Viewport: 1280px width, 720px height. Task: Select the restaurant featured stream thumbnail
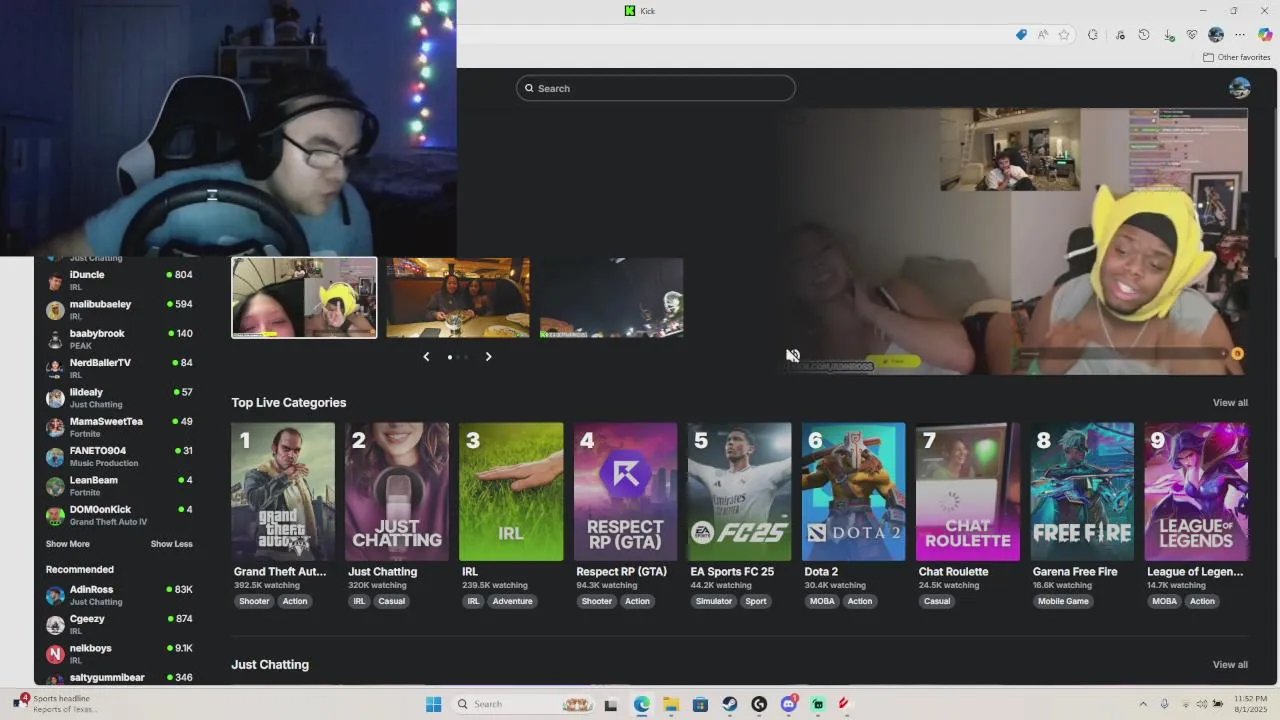[458, 298]
